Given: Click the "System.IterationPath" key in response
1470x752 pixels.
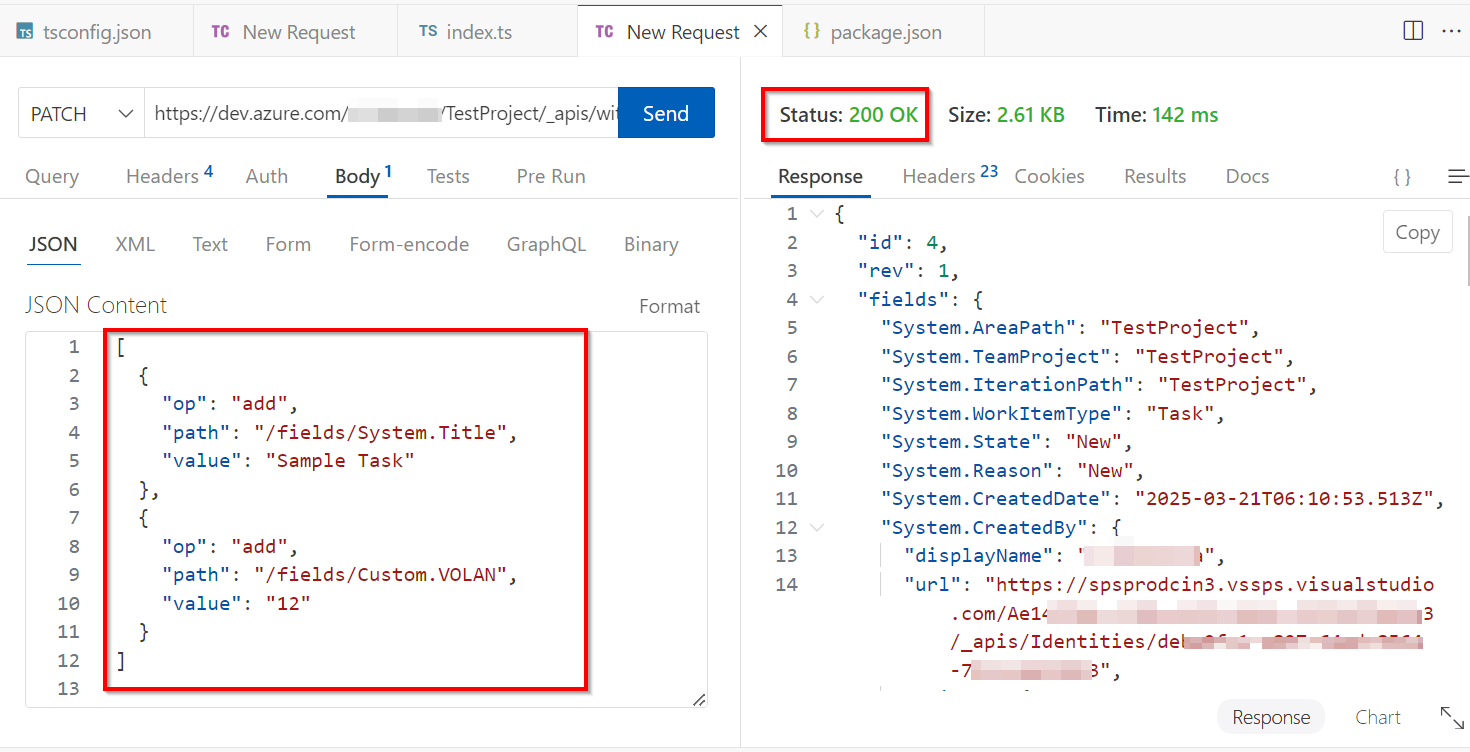Looking at the screenshot, I should pyautogui.click(x=1007, y=384).
